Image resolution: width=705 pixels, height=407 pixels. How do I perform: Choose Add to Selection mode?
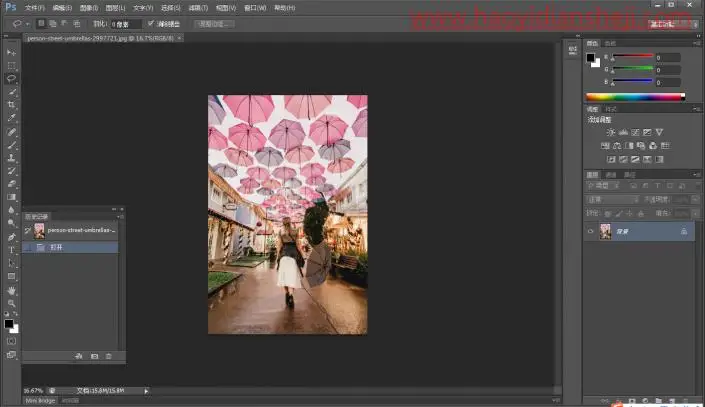click(53, 23)
